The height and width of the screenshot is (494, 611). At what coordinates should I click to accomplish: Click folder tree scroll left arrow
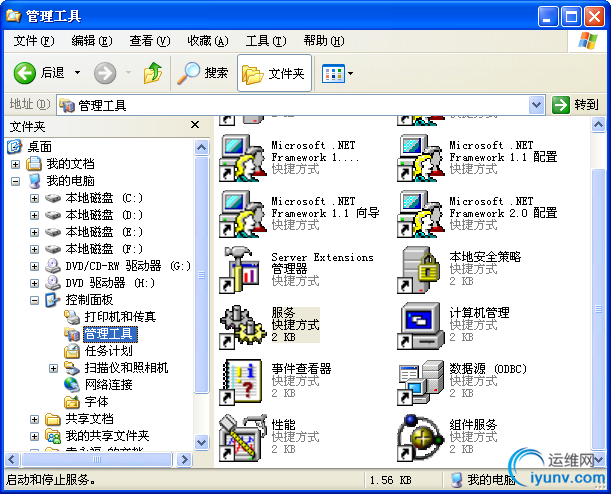click(11, 460)
